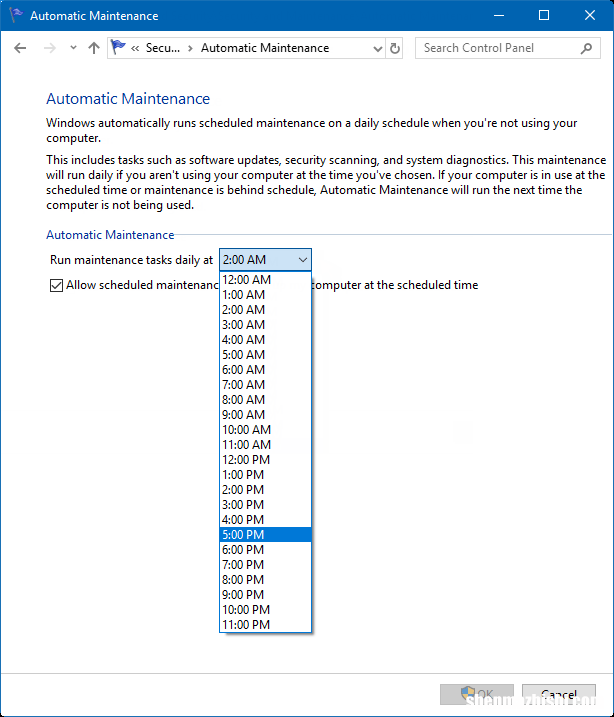Open the recent locations chevron
This screenshot has height=717, width=614.
coord(73,48)
